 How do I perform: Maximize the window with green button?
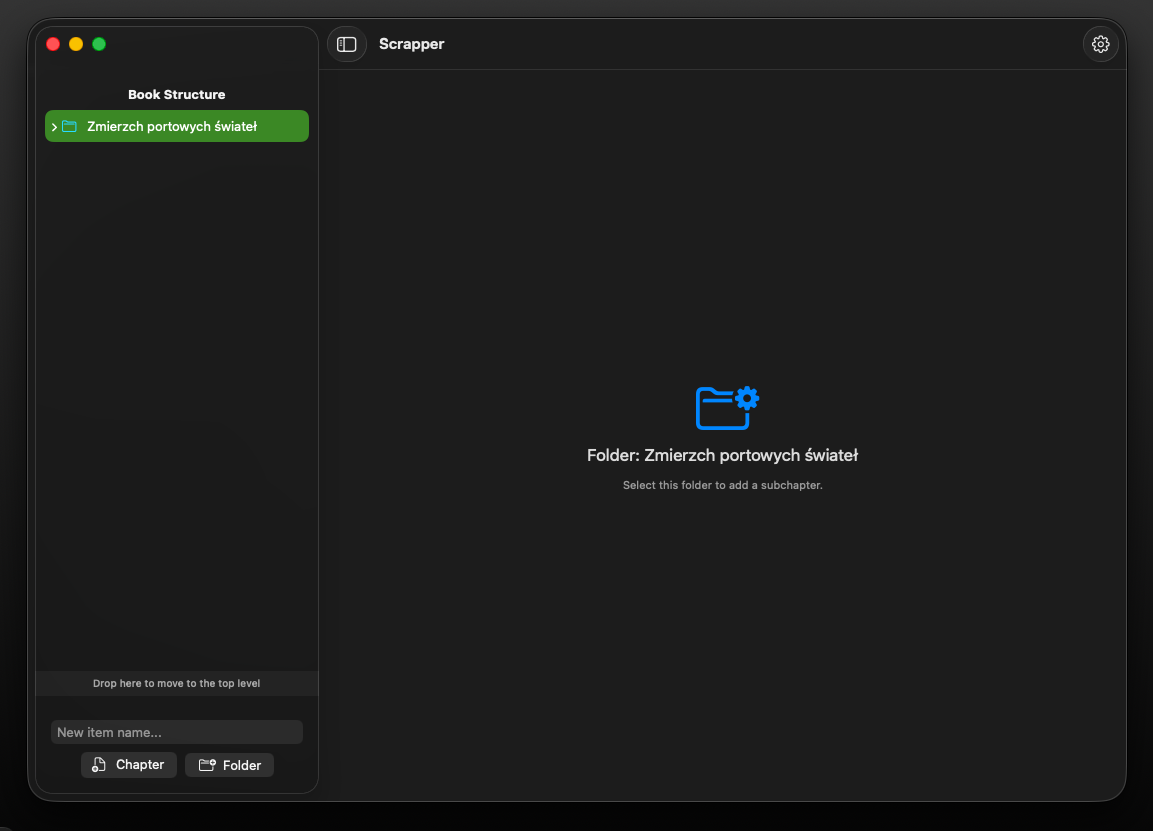99,44
